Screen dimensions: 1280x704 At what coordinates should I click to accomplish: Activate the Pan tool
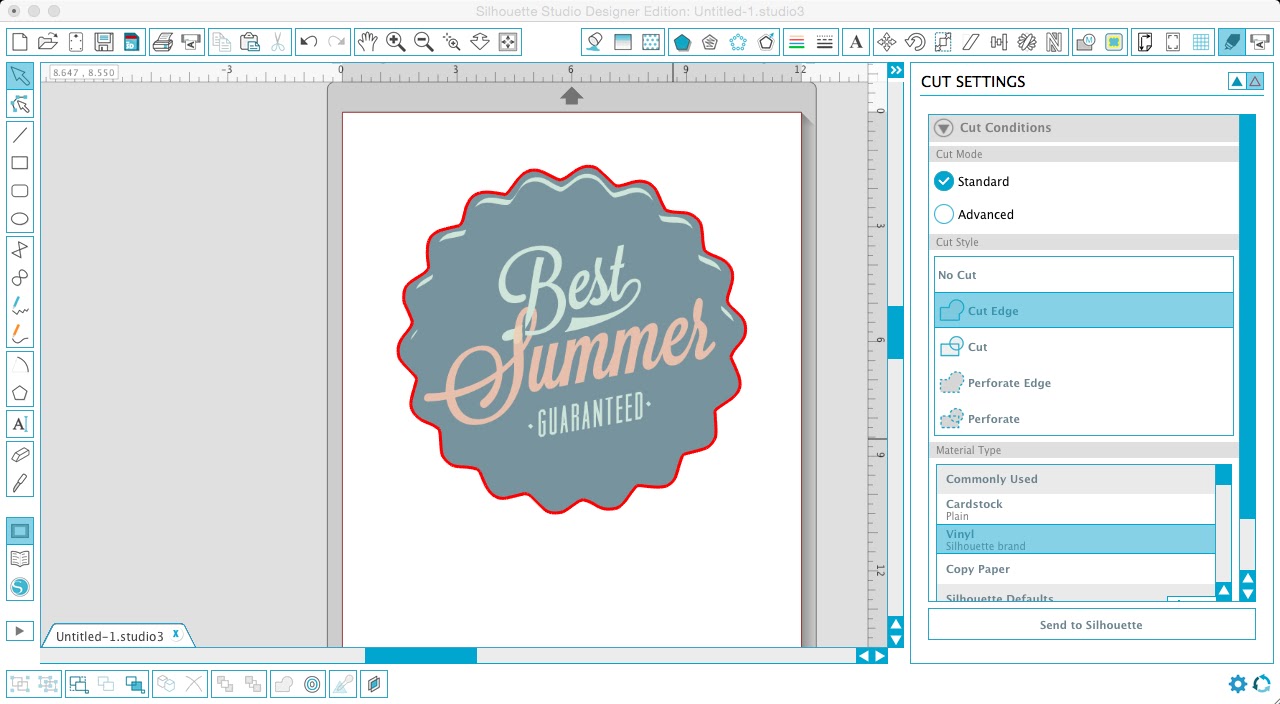point(368,42)
